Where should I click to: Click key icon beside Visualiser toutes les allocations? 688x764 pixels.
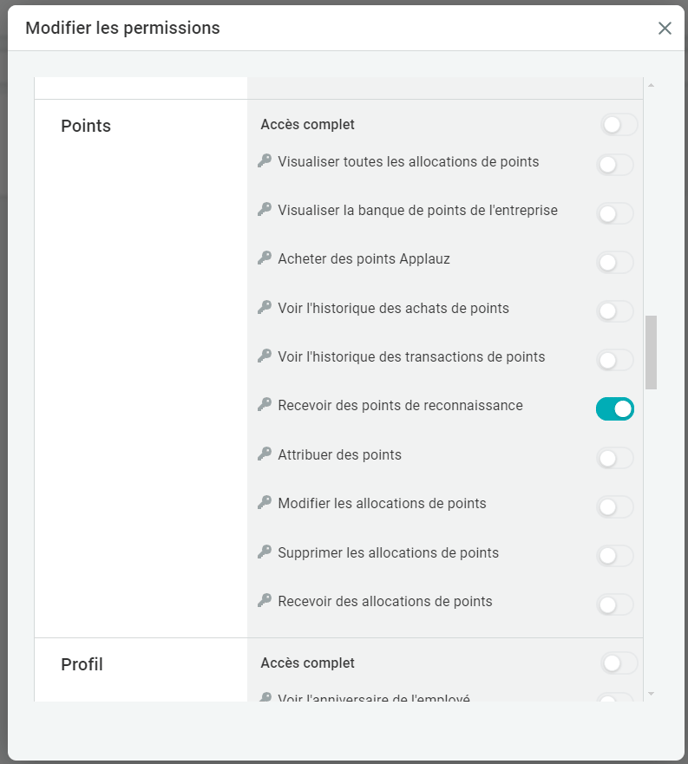[x=265, y=161]
